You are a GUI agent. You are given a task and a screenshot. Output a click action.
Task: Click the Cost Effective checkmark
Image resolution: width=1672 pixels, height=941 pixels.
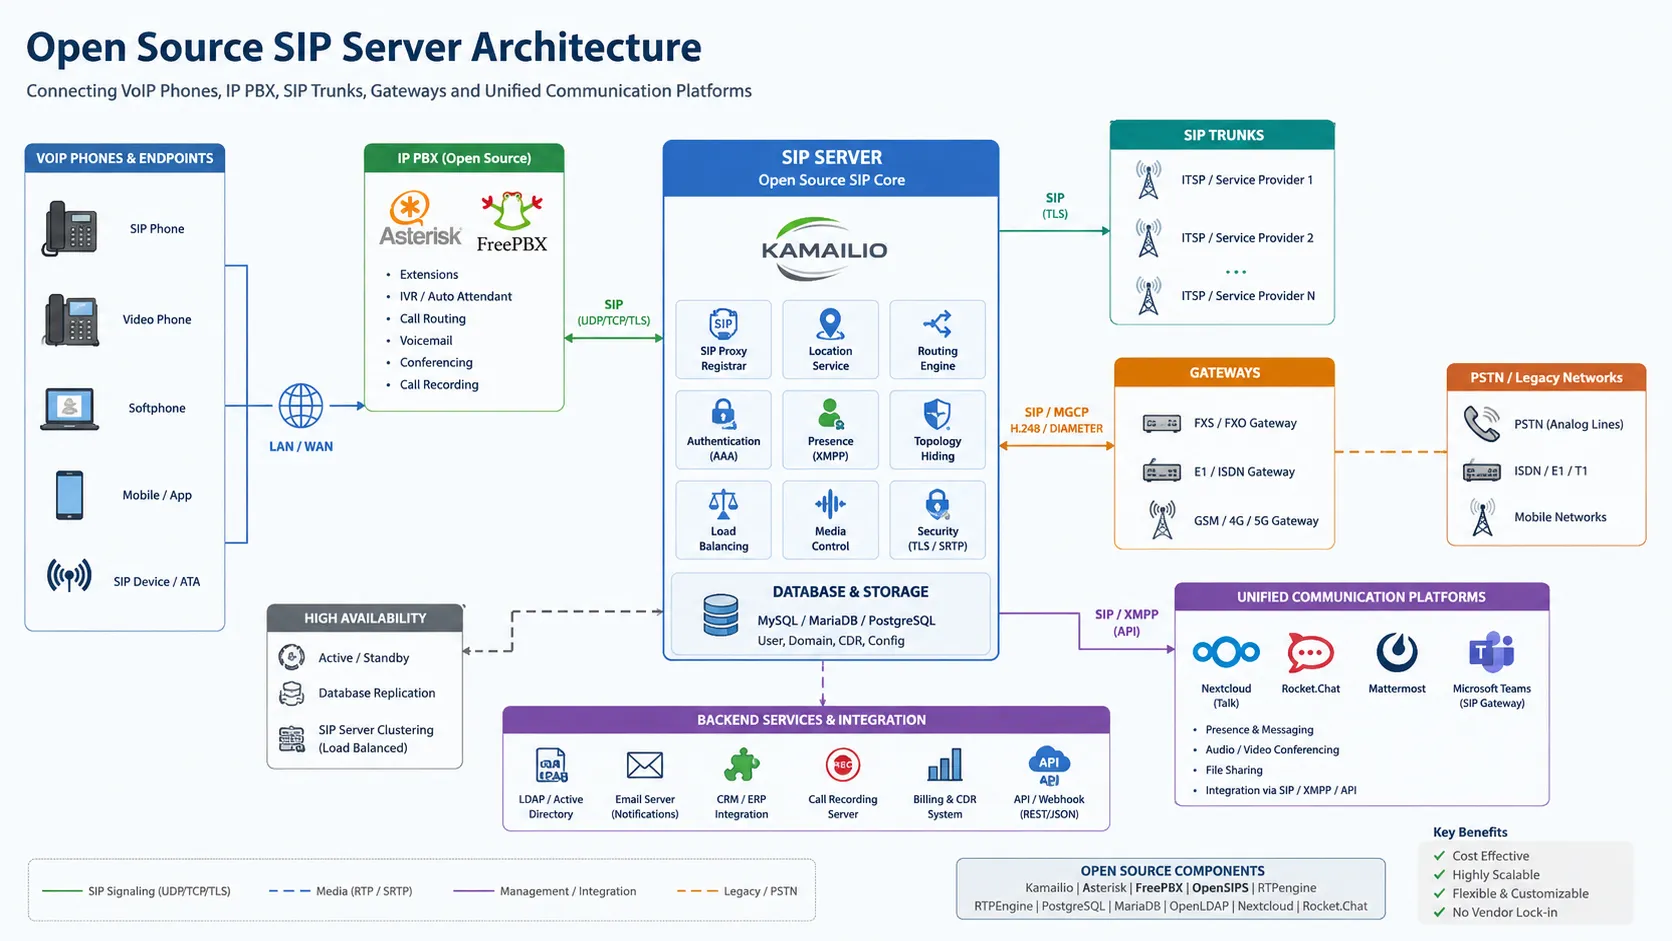pyautogui.click(x=1440, y=856)
